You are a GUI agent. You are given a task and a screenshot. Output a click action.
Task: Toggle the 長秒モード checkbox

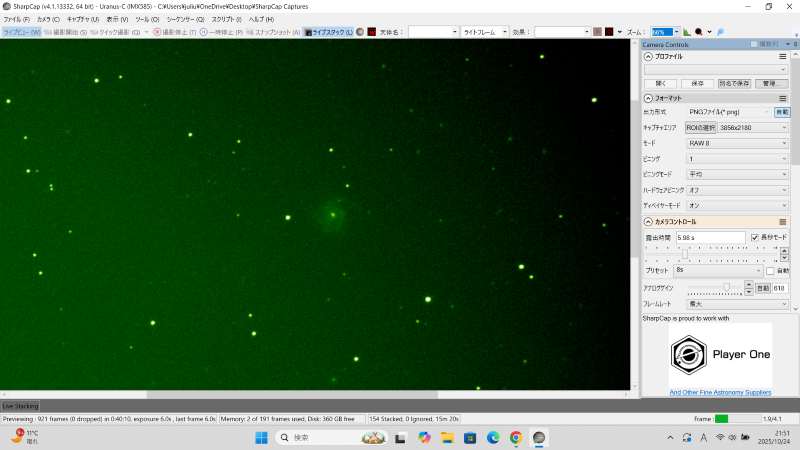[x=755, y=237]
